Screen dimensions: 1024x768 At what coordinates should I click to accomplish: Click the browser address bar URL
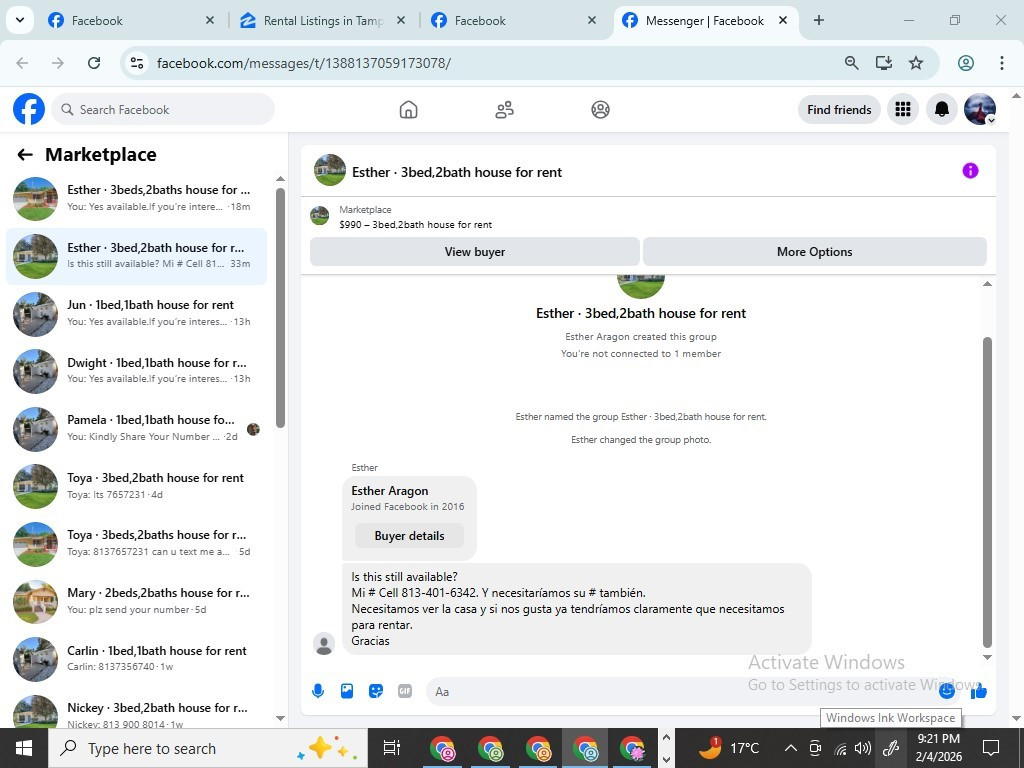(304, 63)
